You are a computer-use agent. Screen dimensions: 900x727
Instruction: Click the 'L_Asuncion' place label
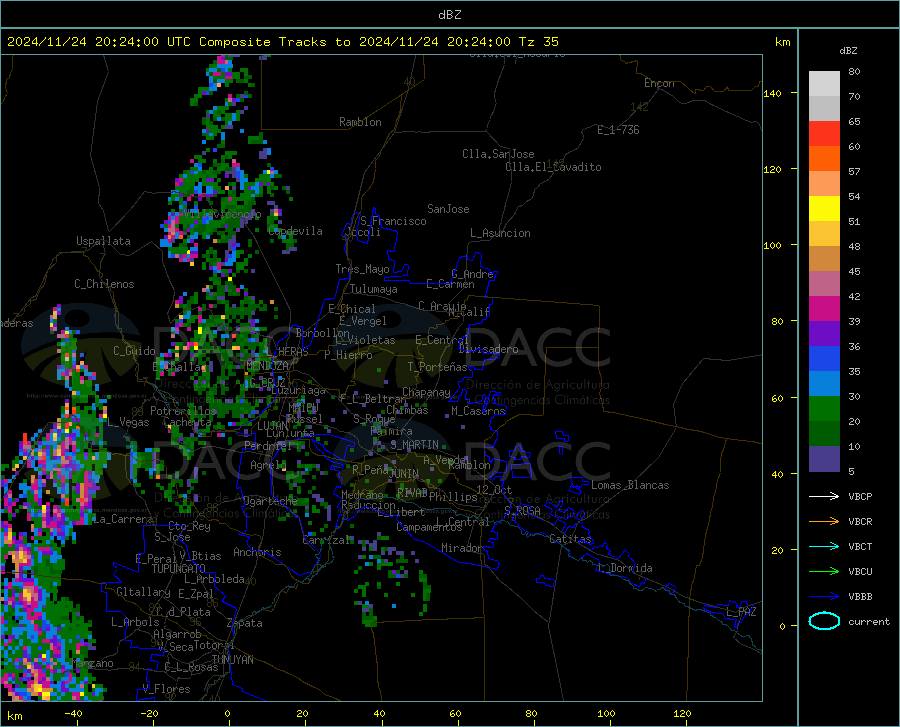coord(500,233)
